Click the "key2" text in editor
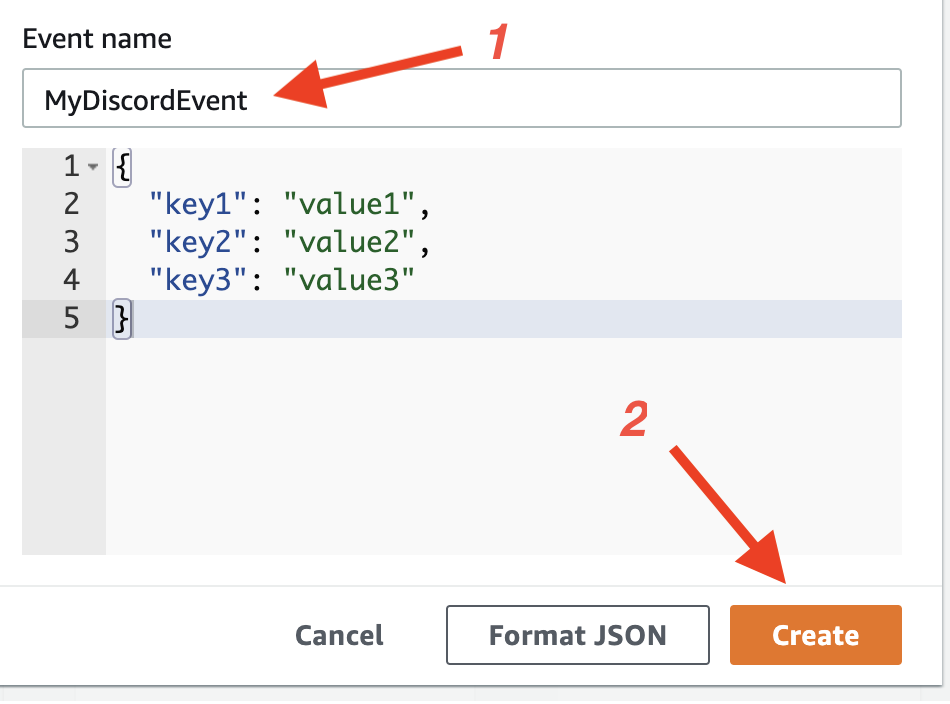The width and height of the screenshot is (950, 704). tap(198, 242)
